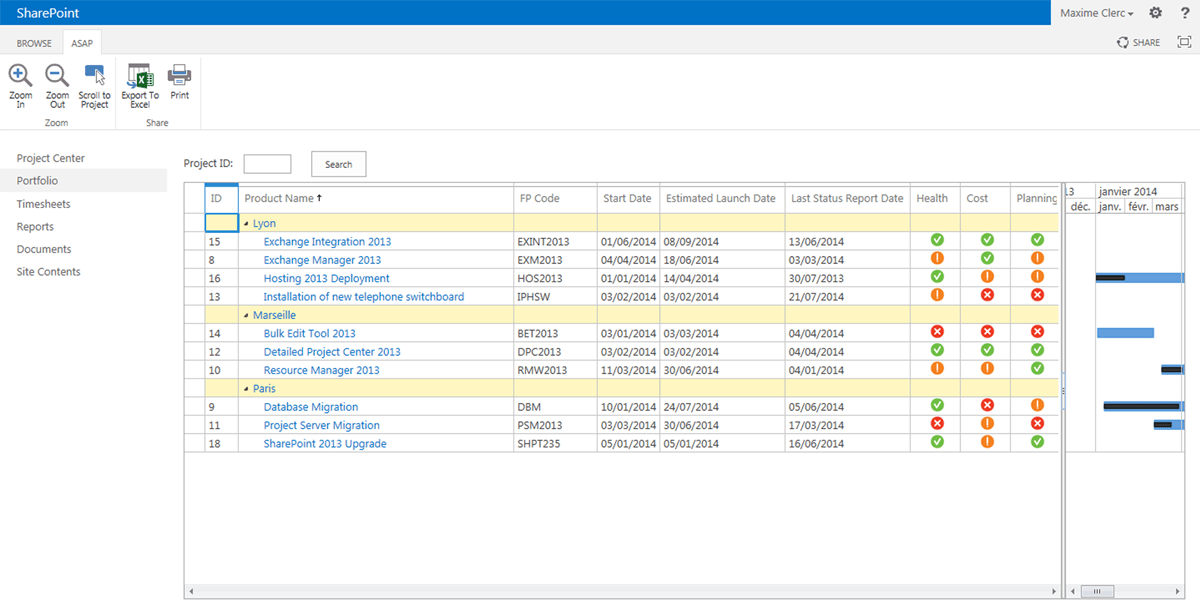This screenshot has width=1200, height=600.
Task: Select the Scroll to Project icon
Action: [95, 75]
